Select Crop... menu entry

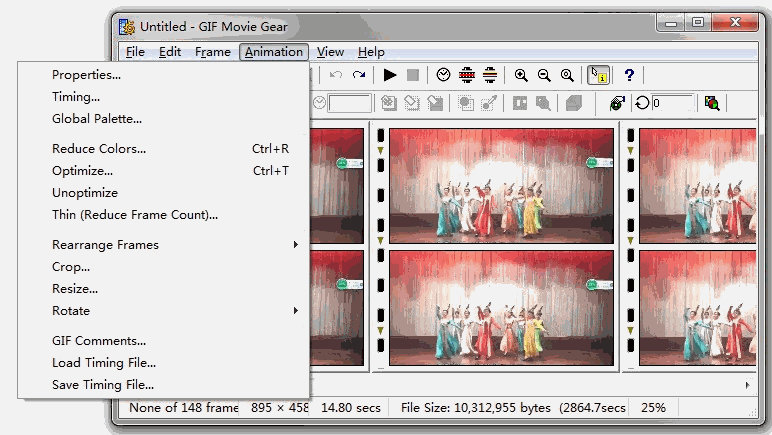point(163,267)
